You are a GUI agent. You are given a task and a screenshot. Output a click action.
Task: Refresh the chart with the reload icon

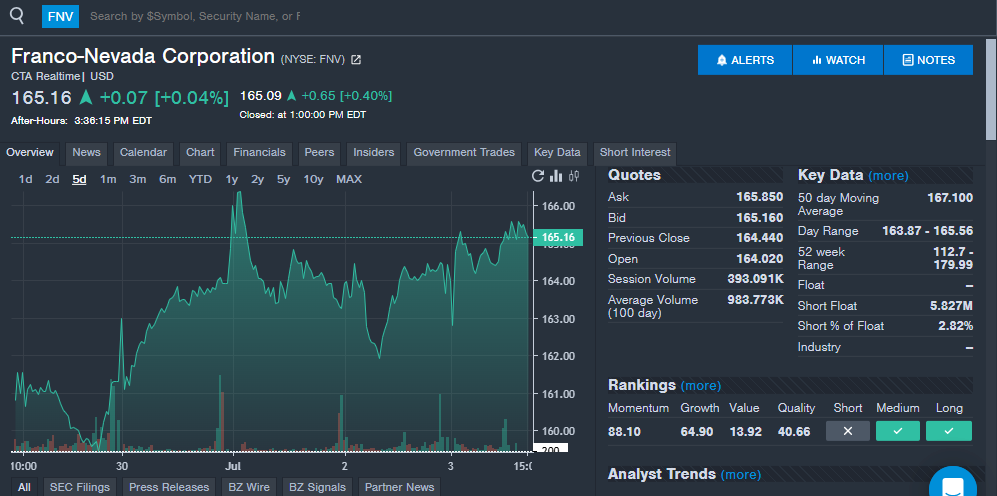[538, 176]
